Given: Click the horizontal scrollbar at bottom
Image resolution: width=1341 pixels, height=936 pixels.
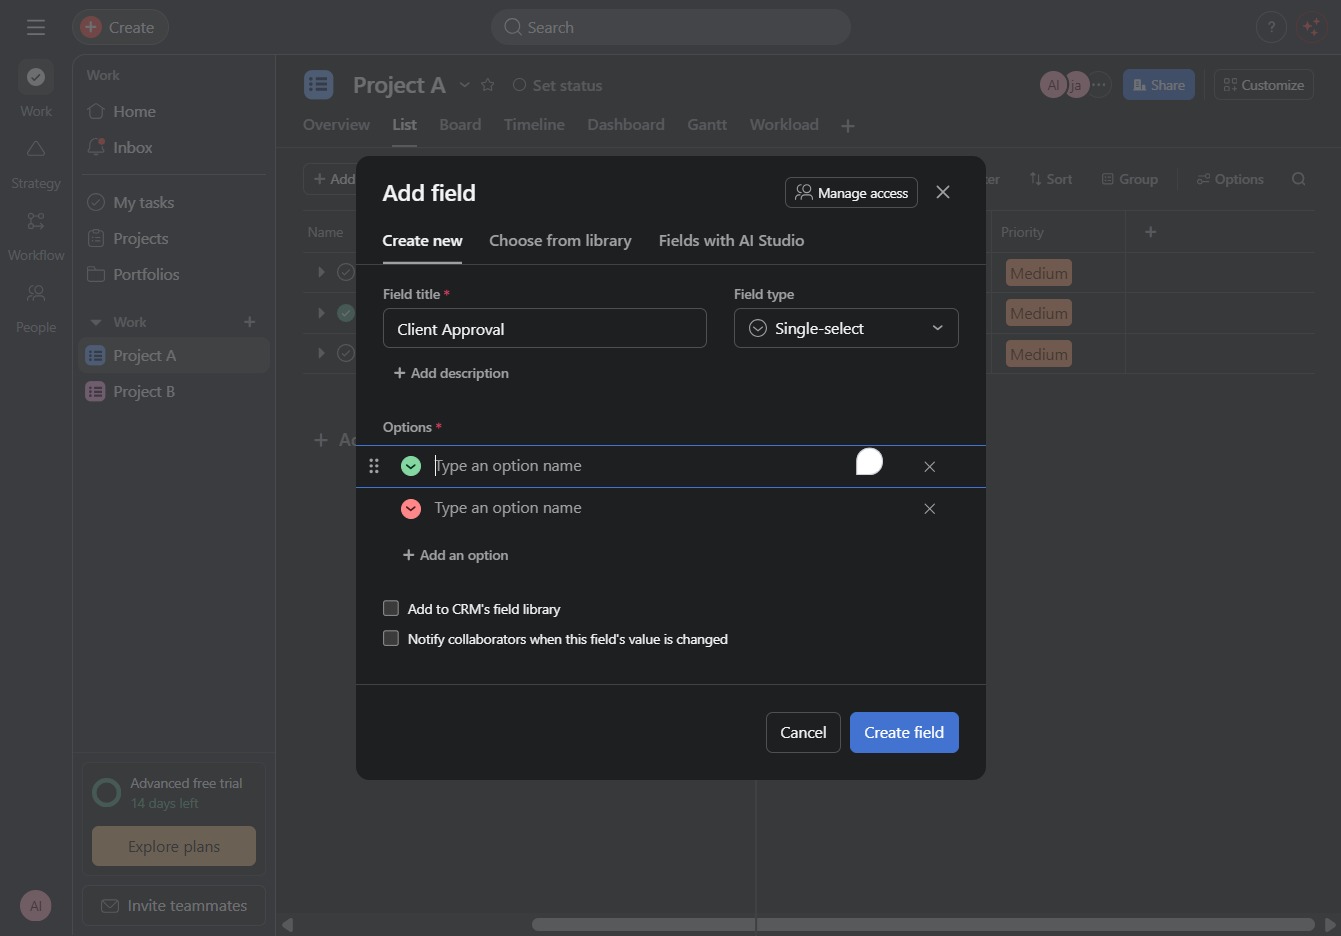Looking at the screenshot, I should [922, 924].
